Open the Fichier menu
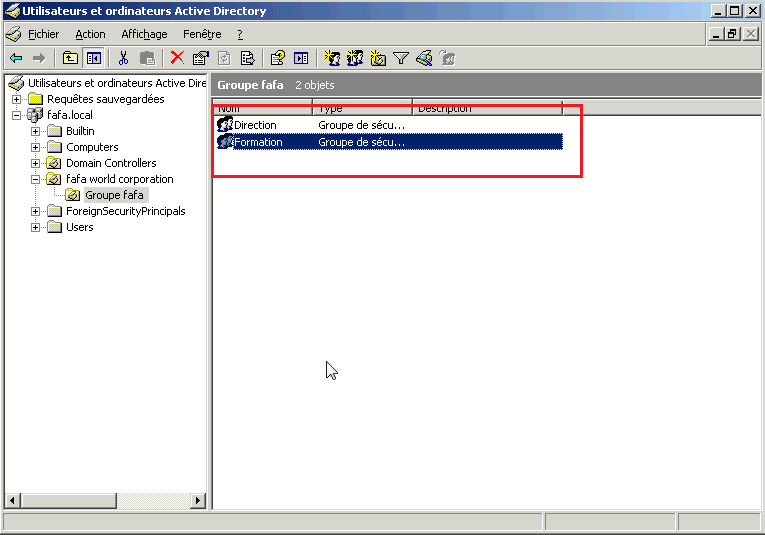This screenshot has height=535, width=765. pos(43,34)
